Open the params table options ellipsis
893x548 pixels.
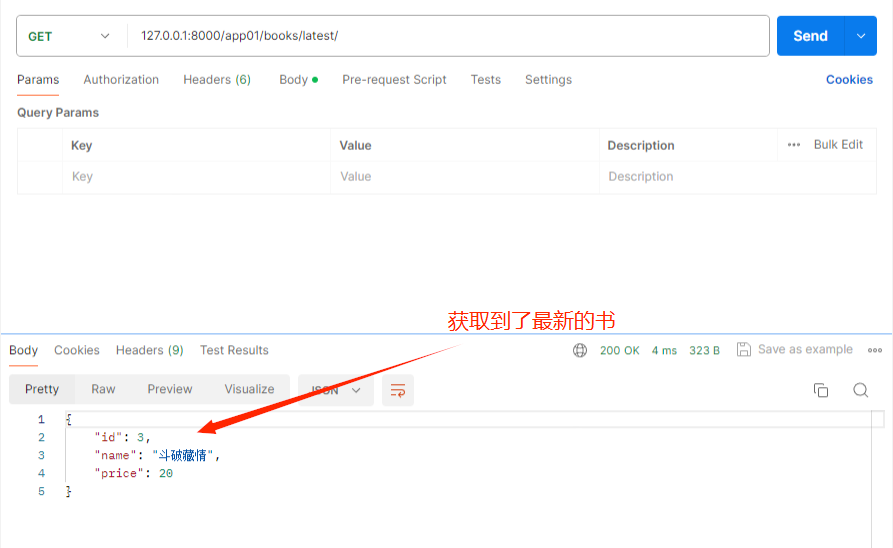(794, 145)
